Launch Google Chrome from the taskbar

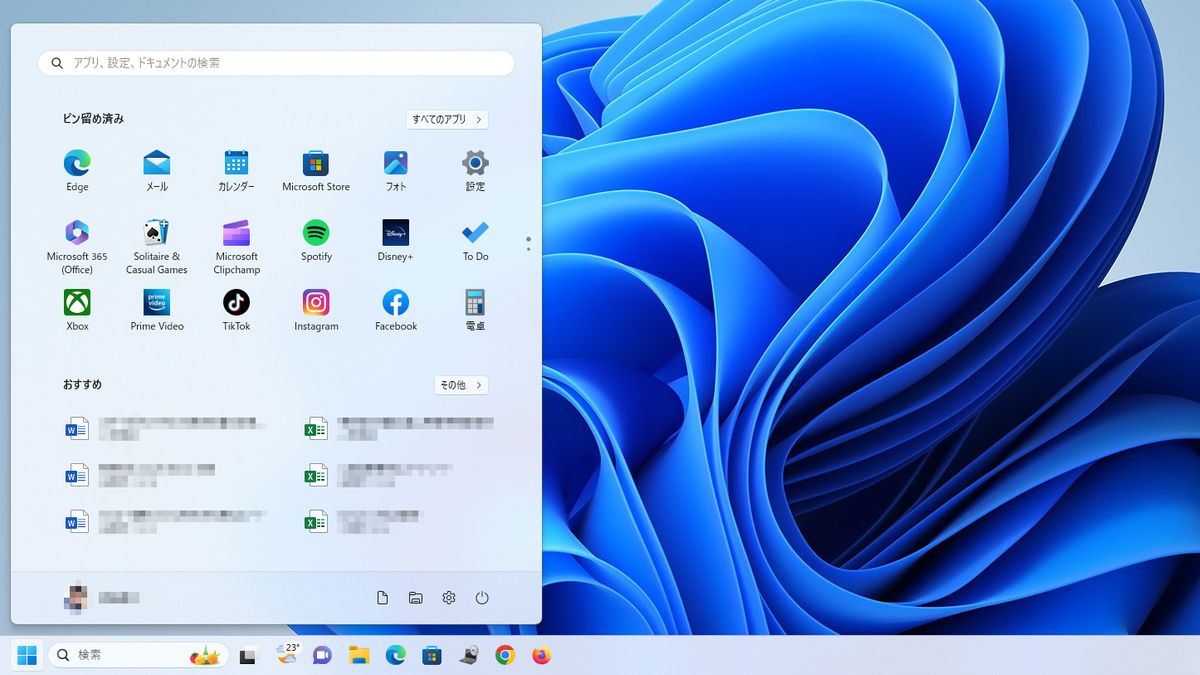505,655
